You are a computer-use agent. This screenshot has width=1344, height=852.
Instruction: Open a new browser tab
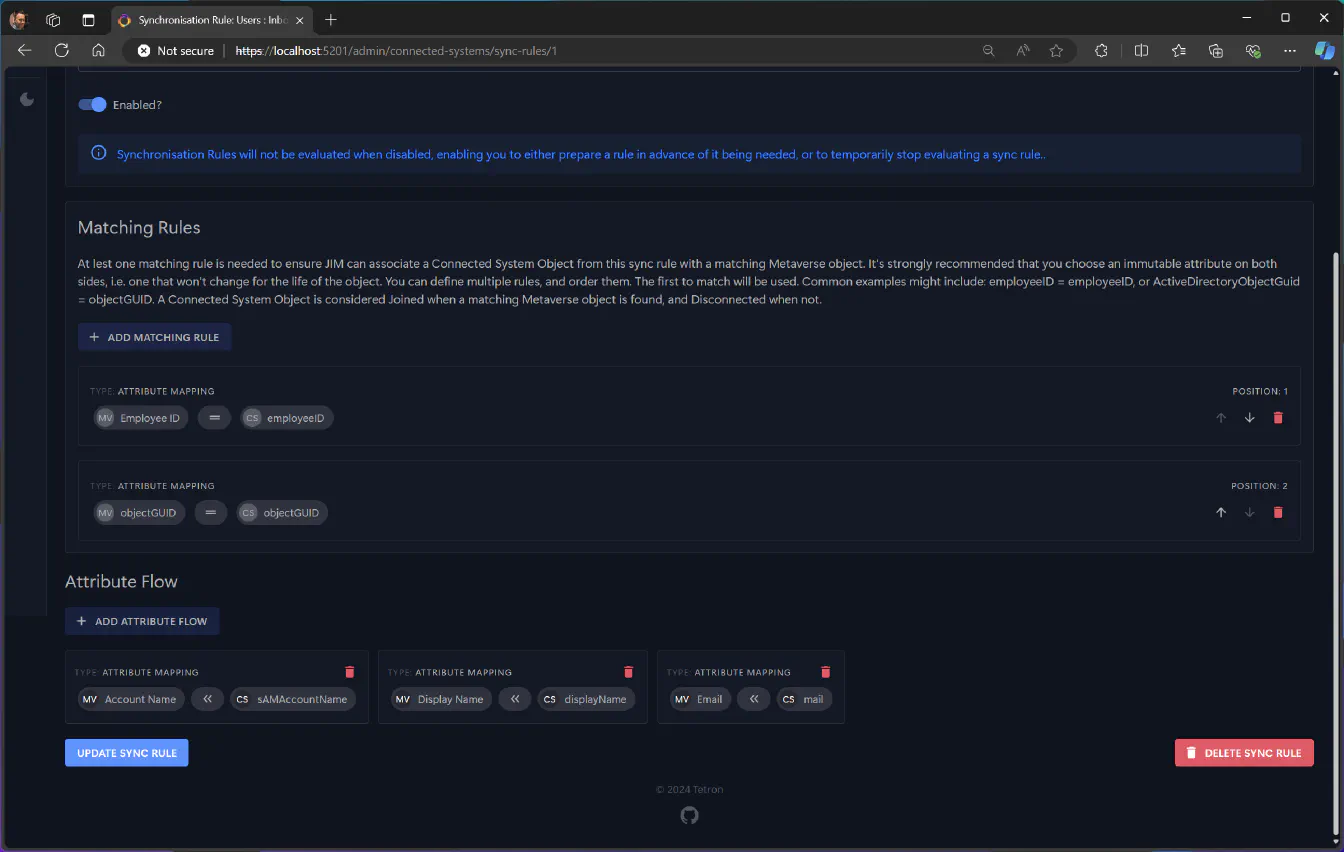point(331,20)
